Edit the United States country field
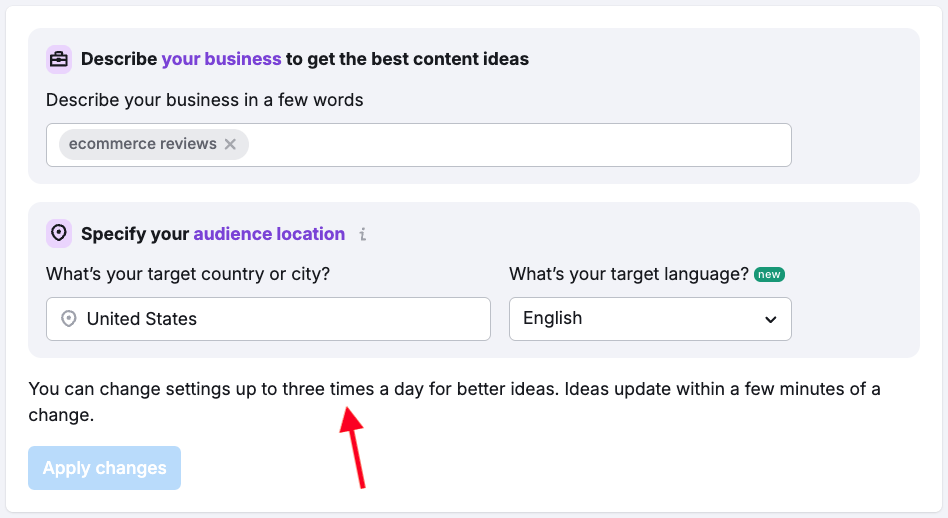This screenshot has height=518, width=948. (268, 319)
